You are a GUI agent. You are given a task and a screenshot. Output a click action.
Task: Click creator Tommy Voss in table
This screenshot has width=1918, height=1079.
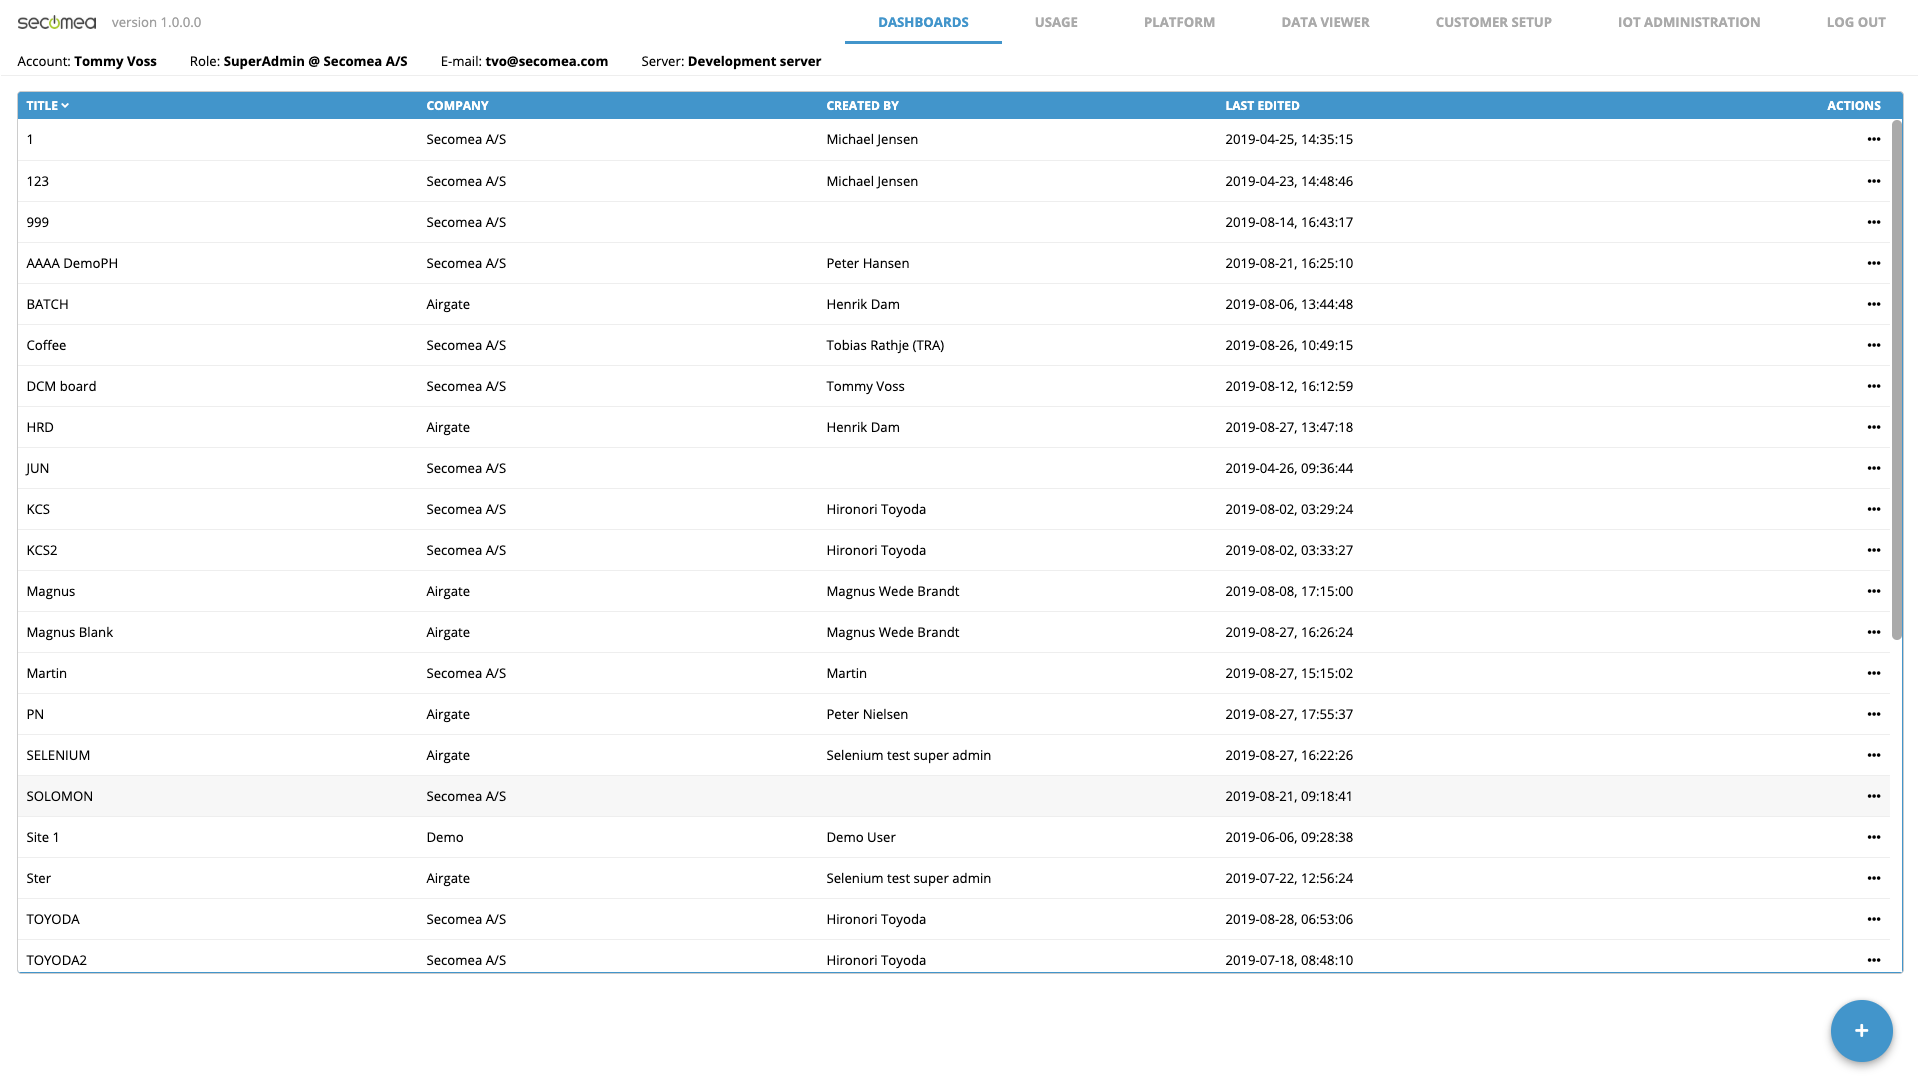point(865,386)
